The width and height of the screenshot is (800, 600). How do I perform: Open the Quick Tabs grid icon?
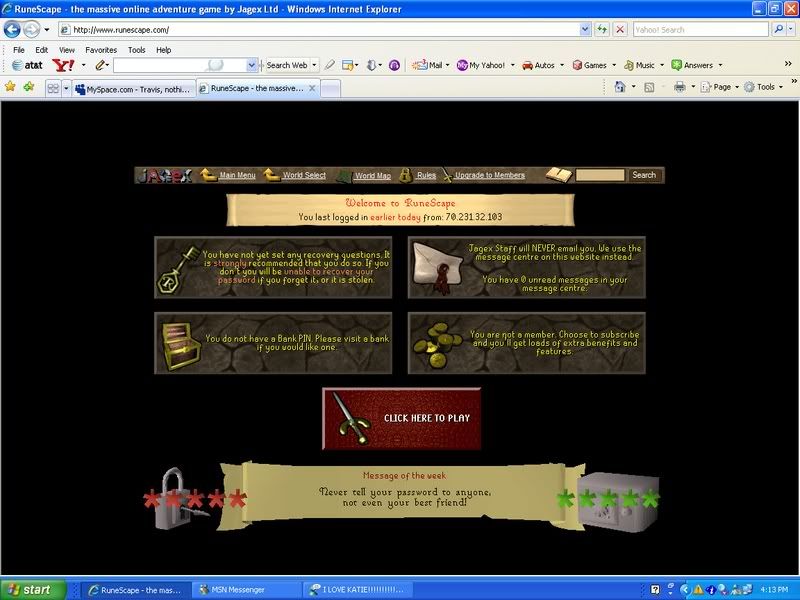tap(53, 89)
